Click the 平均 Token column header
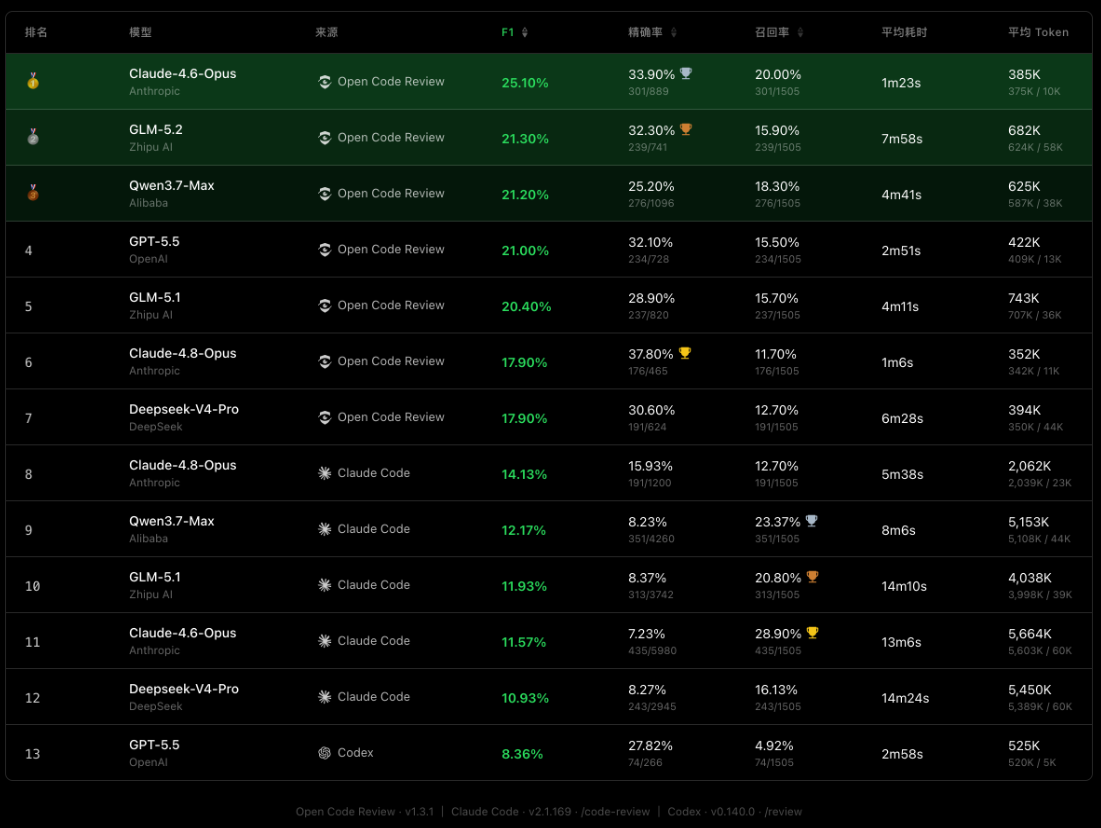Image resolution: width=1101 pixels, height=828 pixels. 1039,32
